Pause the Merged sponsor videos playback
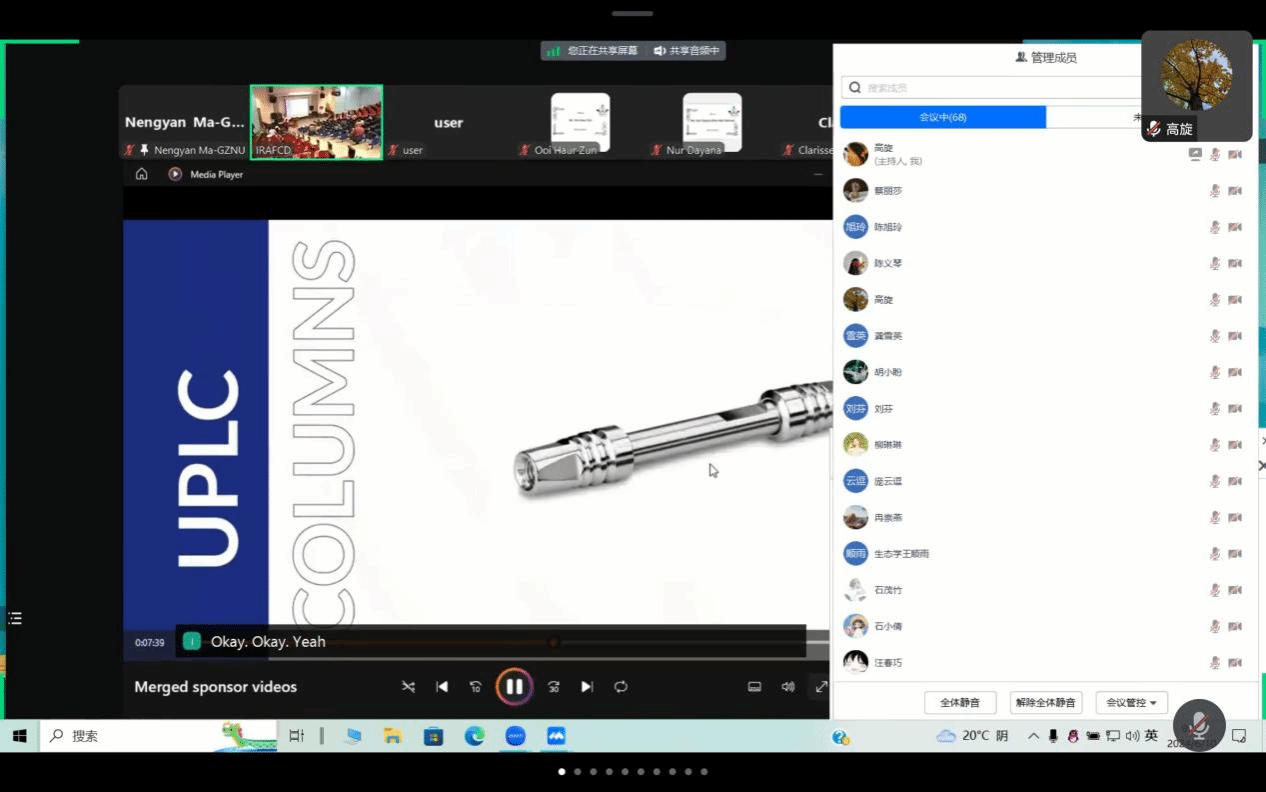Image resolution: width=1266 pixels, height=792 pixels. tap(514, 687)
